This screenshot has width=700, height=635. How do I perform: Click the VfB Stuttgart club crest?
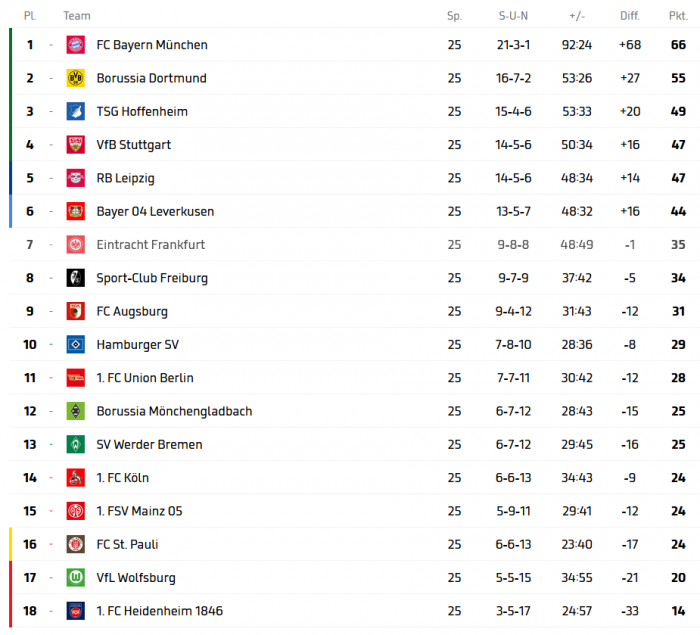(x=75, y=145)
